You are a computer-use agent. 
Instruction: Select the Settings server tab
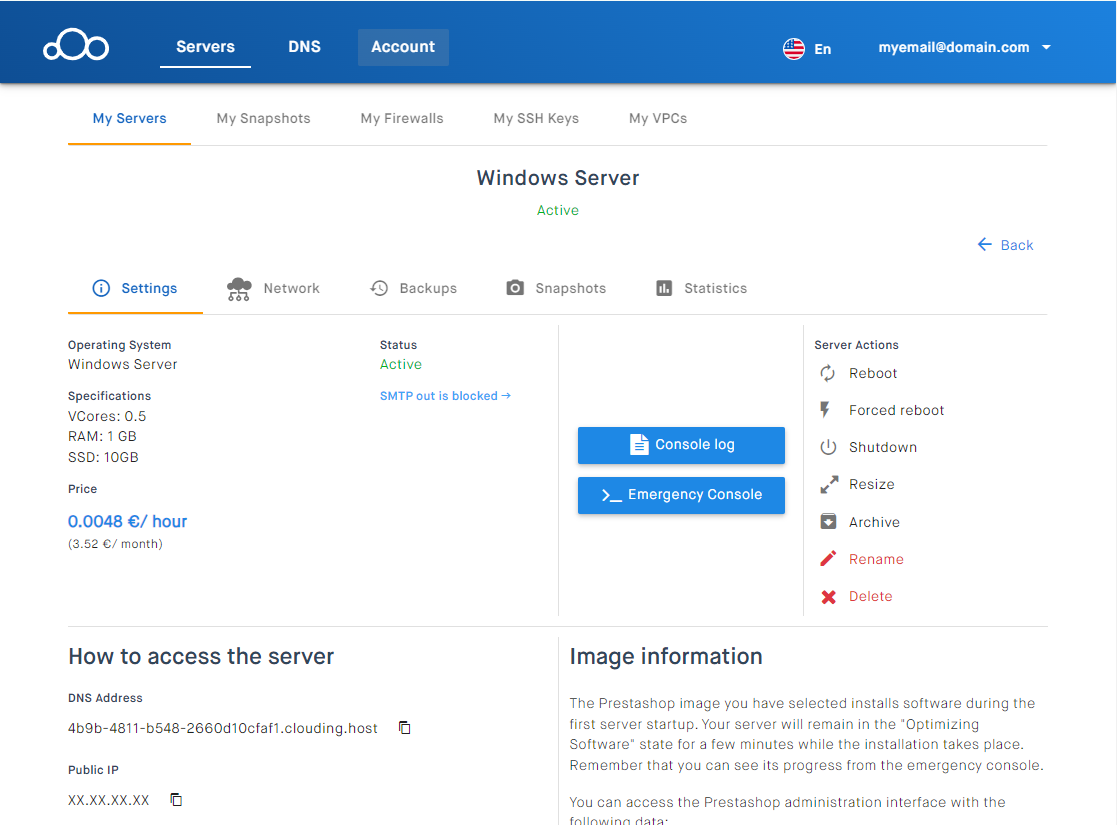(x=135, y=288)
